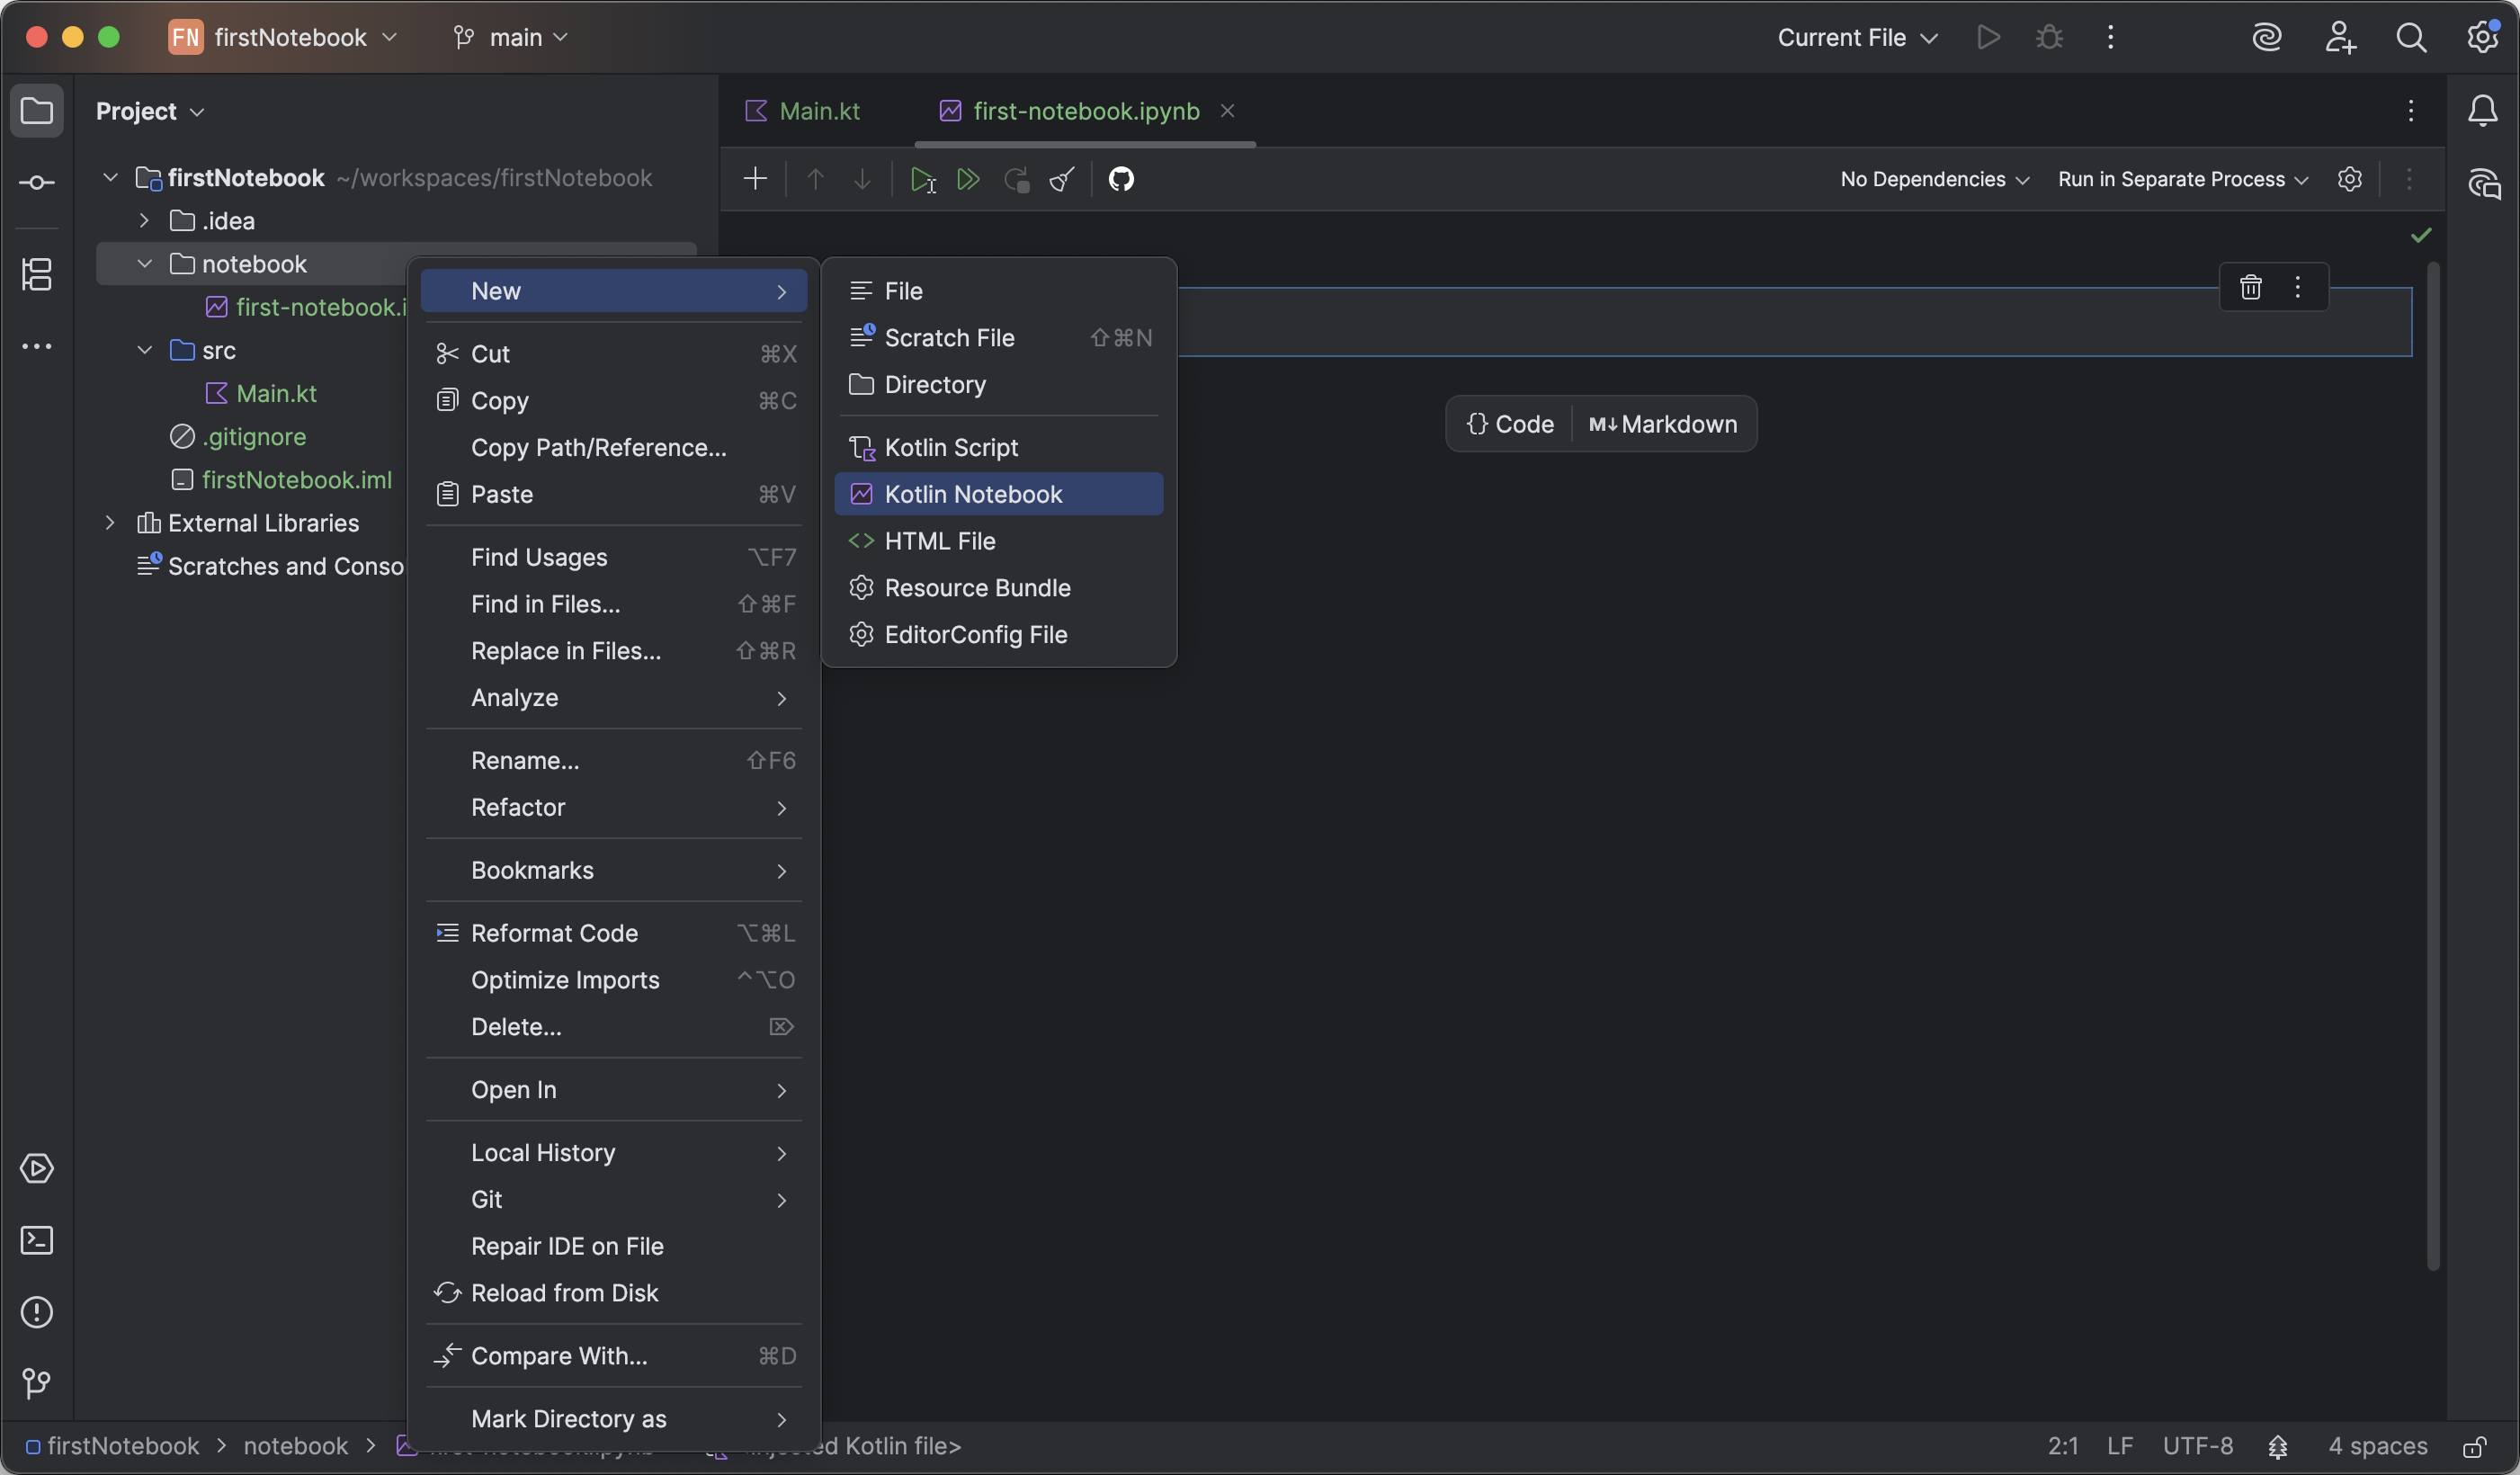Choose Kotlin Script from New submenu
The height and width of the screenshot is (1475, 2520).
999,447
